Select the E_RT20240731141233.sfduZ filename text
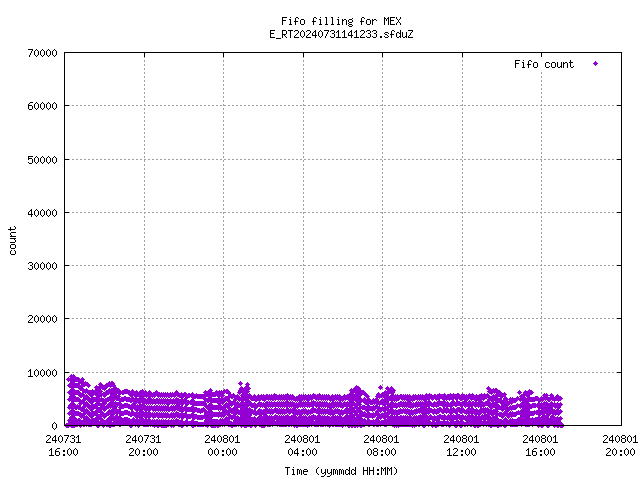 341,34
